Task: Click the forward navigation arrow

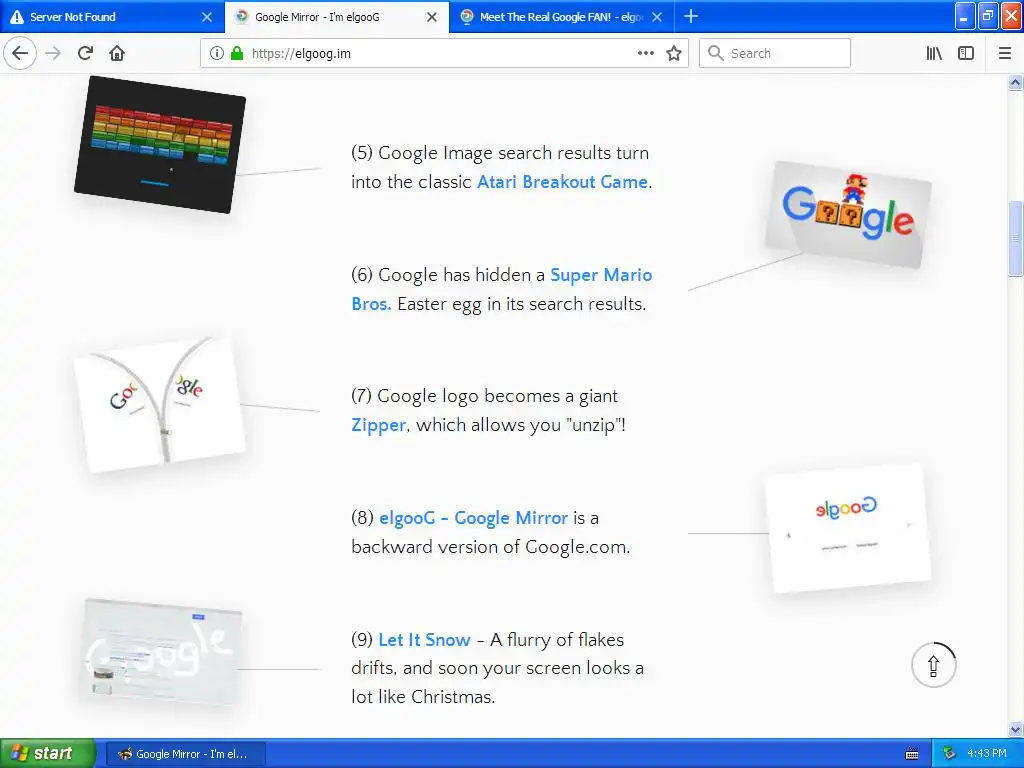Action: (x=53, y=53)
